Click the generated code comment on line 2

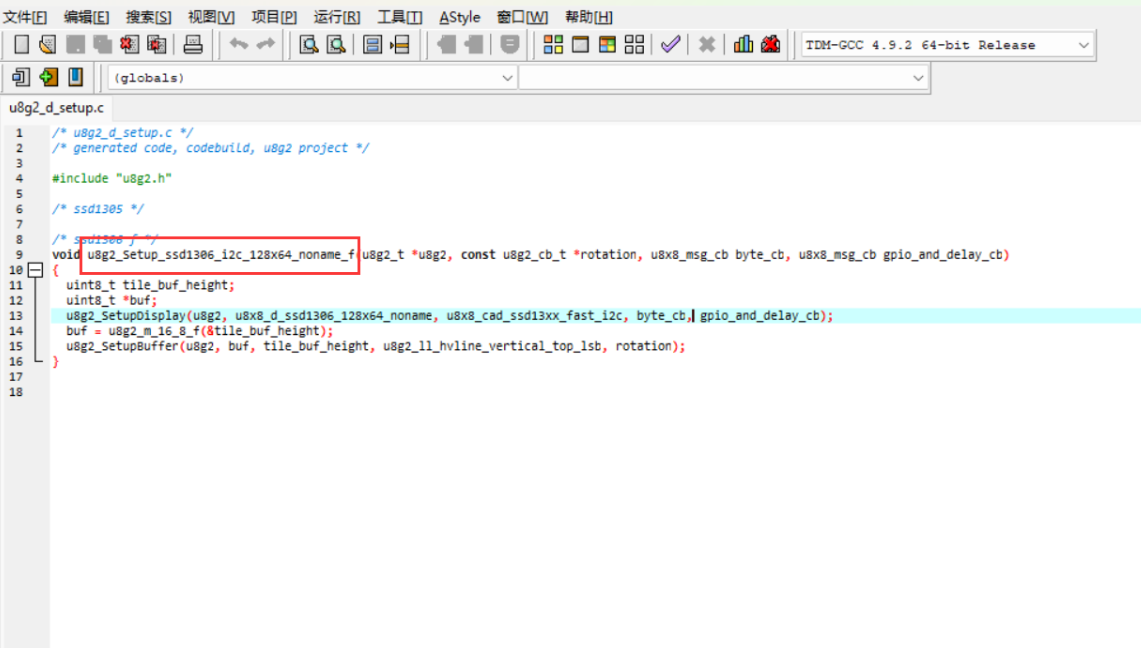[x=210, y=148]
